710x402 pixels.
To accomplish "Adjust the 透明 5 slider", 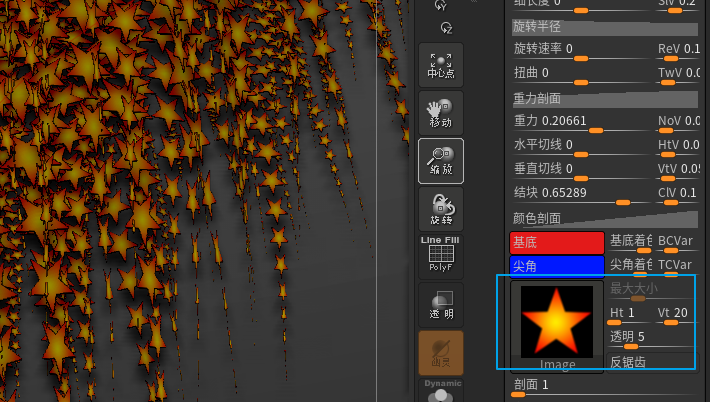I will 651,339.
